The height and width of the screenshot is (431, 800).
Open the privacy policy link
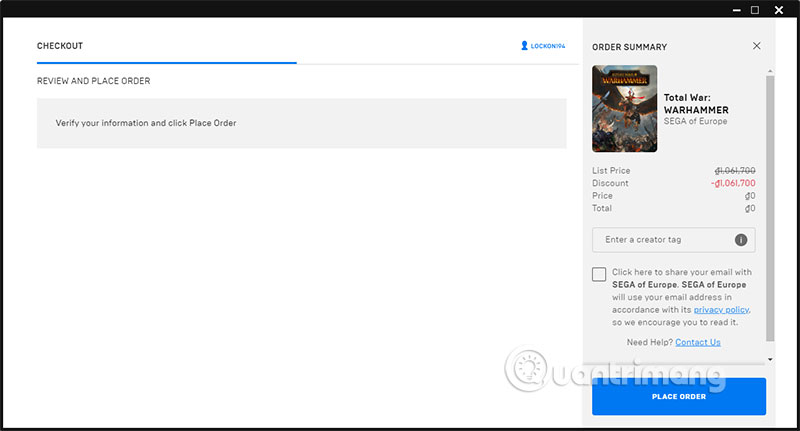721,310
